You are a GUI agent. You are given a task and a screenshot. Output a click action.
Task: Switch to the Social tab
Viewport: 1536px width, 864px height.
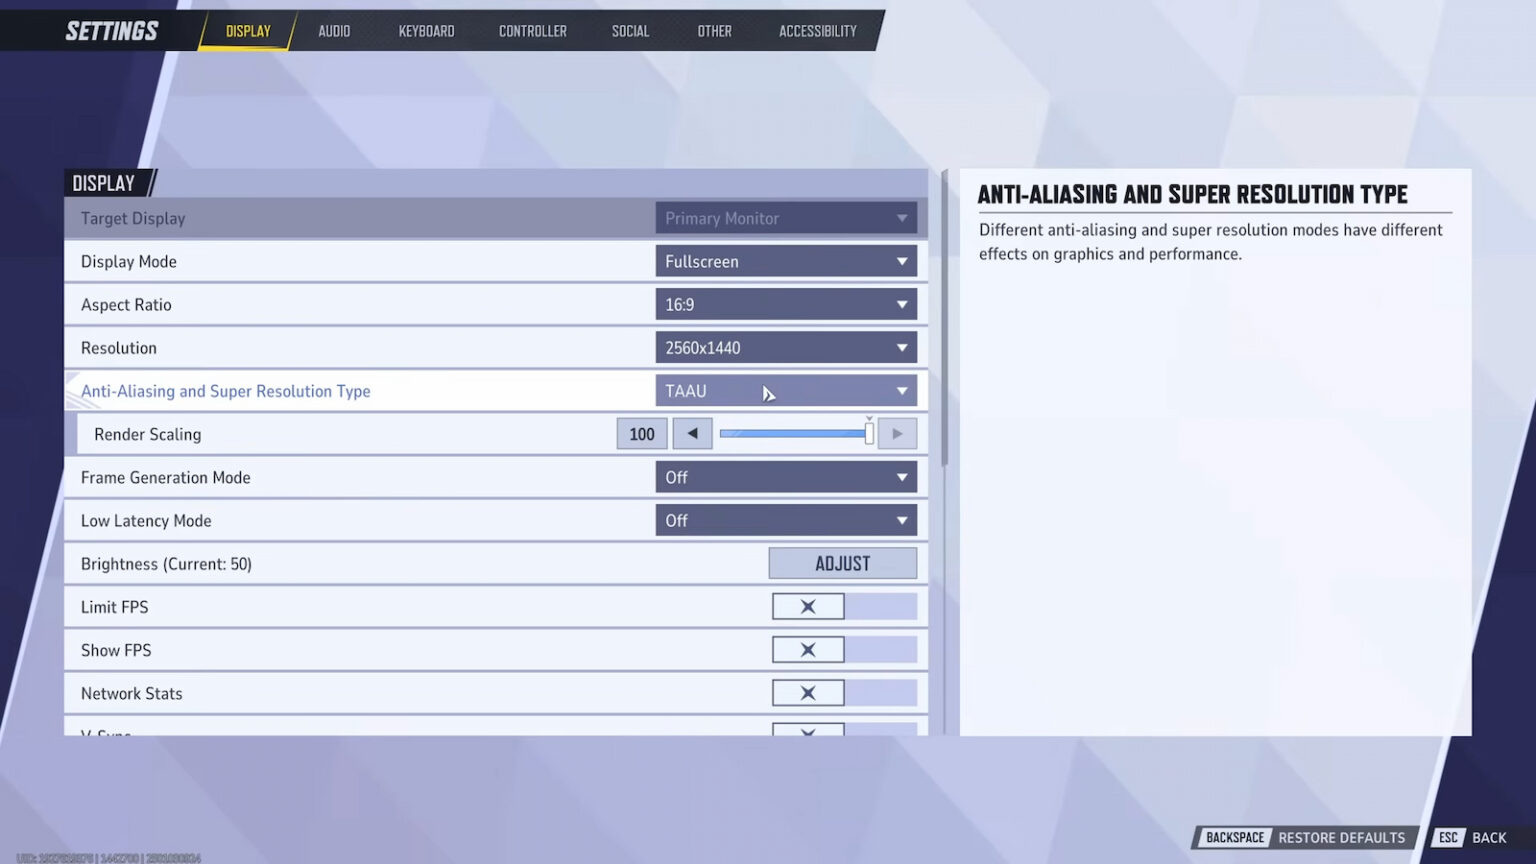click(630, 31)
